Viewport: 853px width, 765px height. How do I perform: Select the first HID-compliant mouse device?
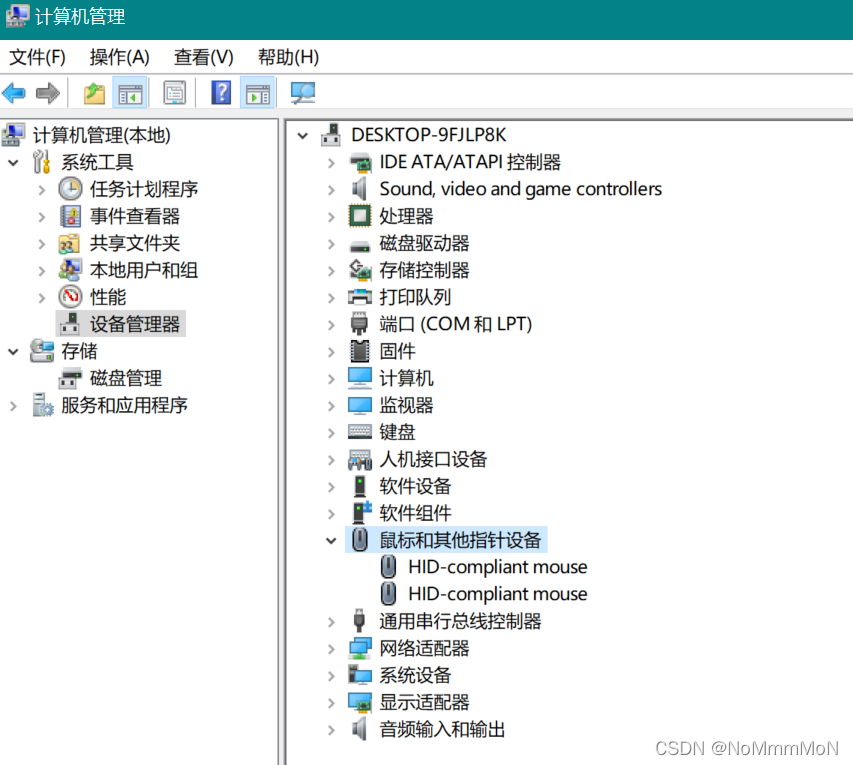click(497, 567)
